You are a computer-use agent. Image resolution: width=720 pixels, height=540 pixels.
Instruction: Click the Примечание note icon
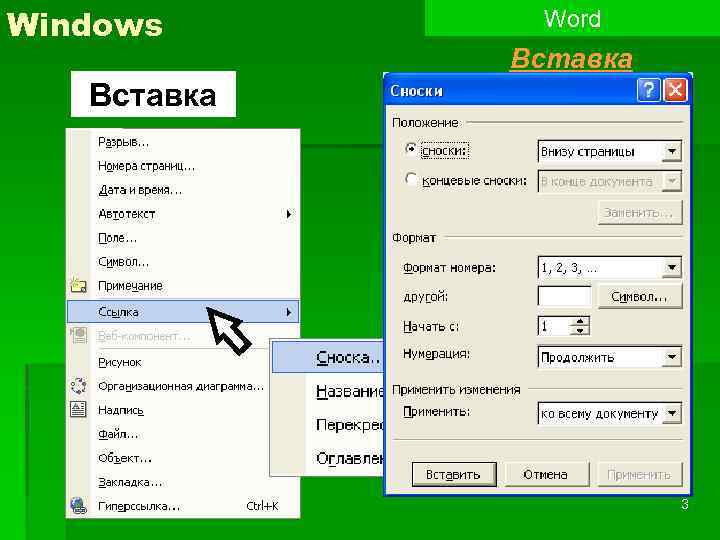pyautogui.click(x=79, y=286)
